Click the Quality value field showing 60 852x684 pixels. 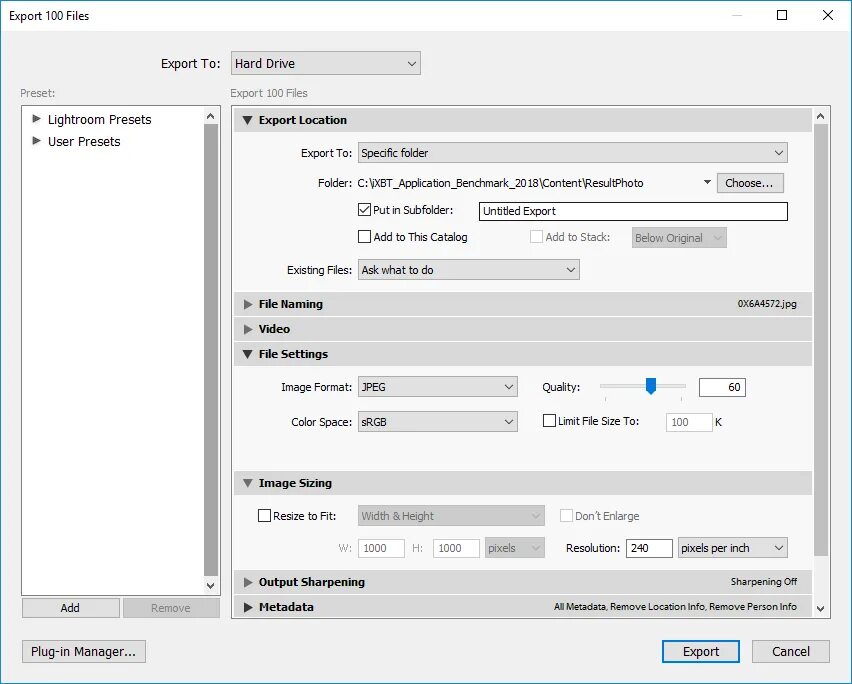[x=722, y=387]
